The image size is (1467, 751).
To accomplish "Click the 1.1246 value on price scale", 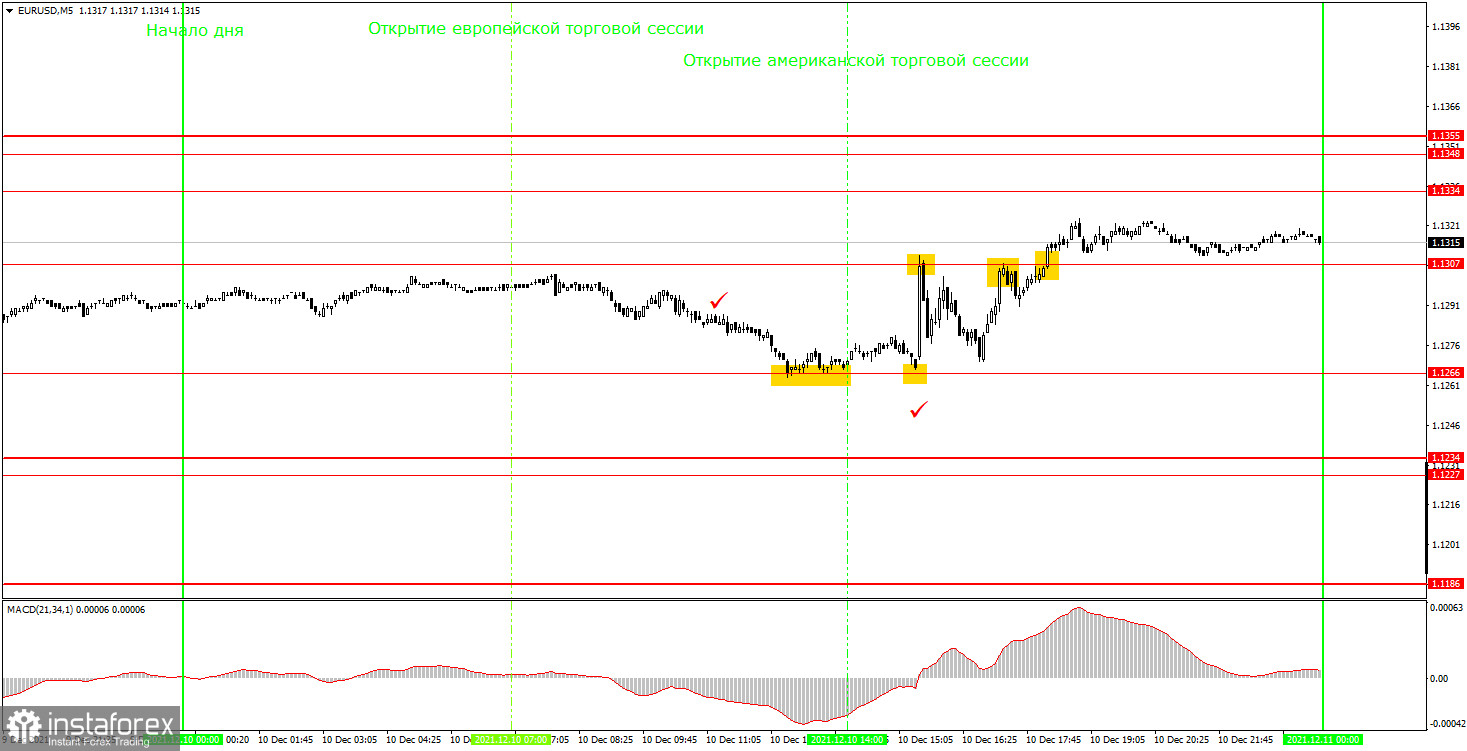I will tap(1446, 425).
